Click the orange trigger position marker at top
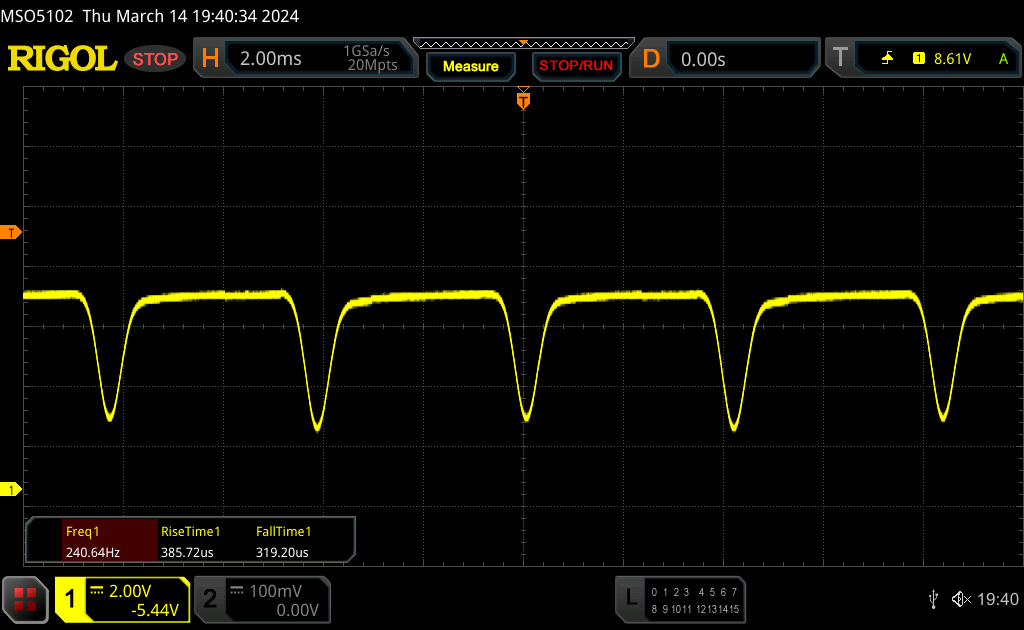Image resolution: width=1024 pixels, height=630 pixels. pyautogui.click(x=523, y=99)
